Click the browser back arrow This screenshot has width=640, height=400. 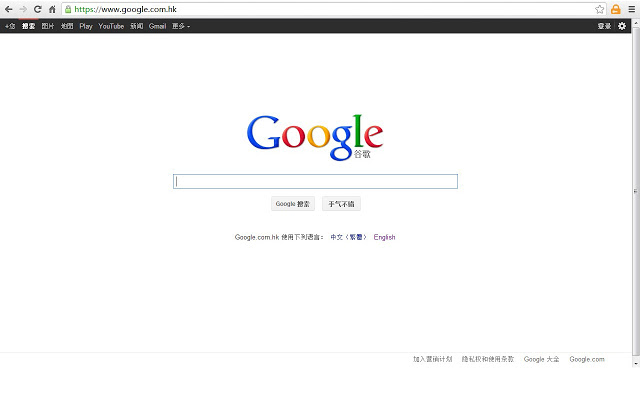9,9
